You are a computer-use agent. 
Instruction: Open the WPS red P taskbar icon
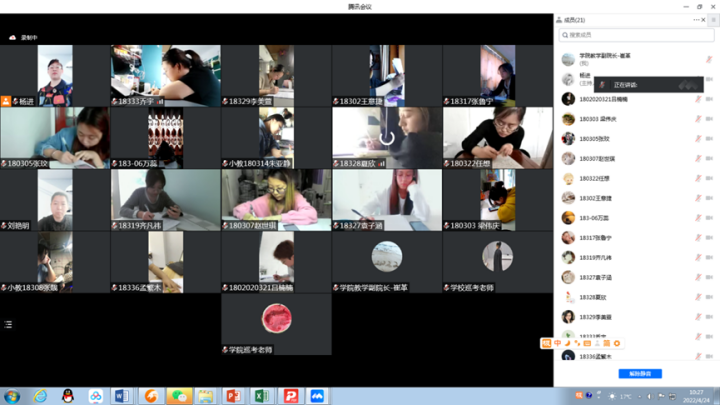(290, 396)
